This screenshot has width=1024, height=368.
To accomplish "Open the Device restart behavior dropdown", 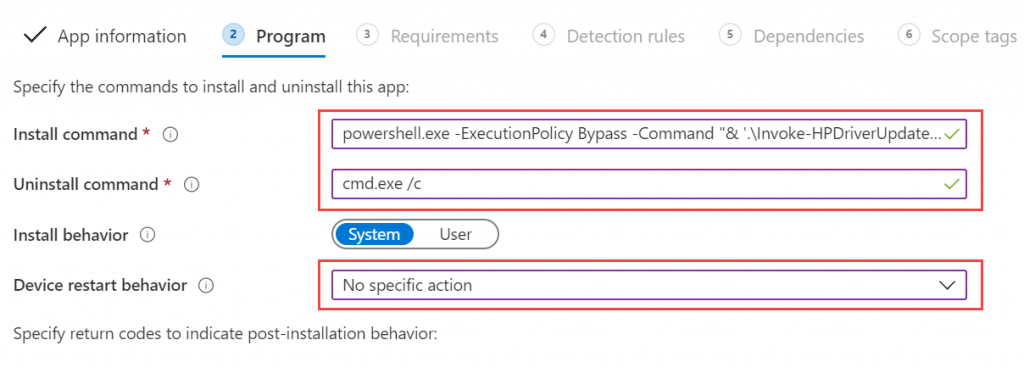I will point(649,285).
